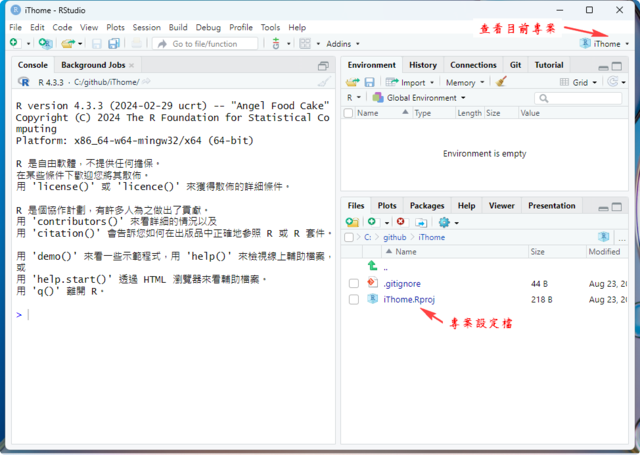This screenshot has height=455, width=640.
Task: Switch to the Background Jobs tab
Action: 93,65
